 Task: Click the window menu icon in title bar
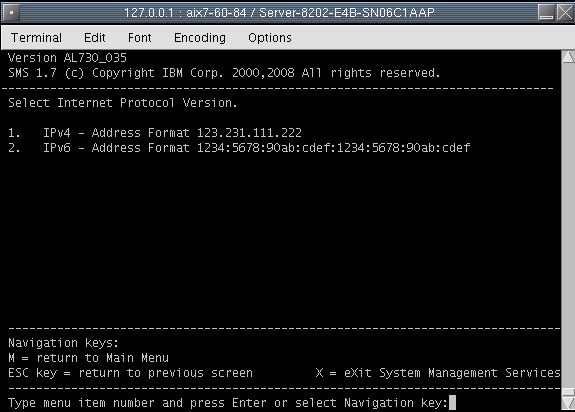point(11,12)
